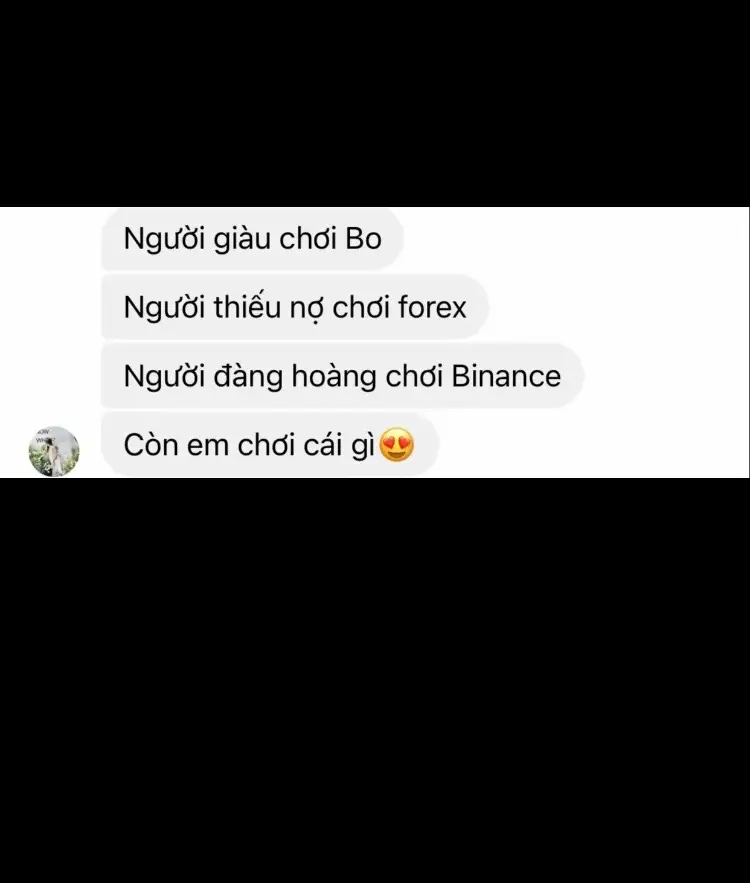Open the sender's profile picture avatar
750x883 pixels.
point(54,451)
